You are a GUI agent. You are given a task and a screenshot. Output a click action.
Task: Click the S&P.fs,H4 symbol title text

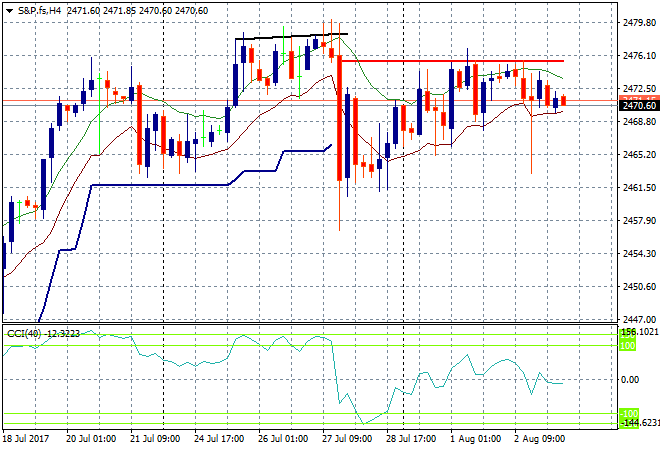click(x=40, y=11)
